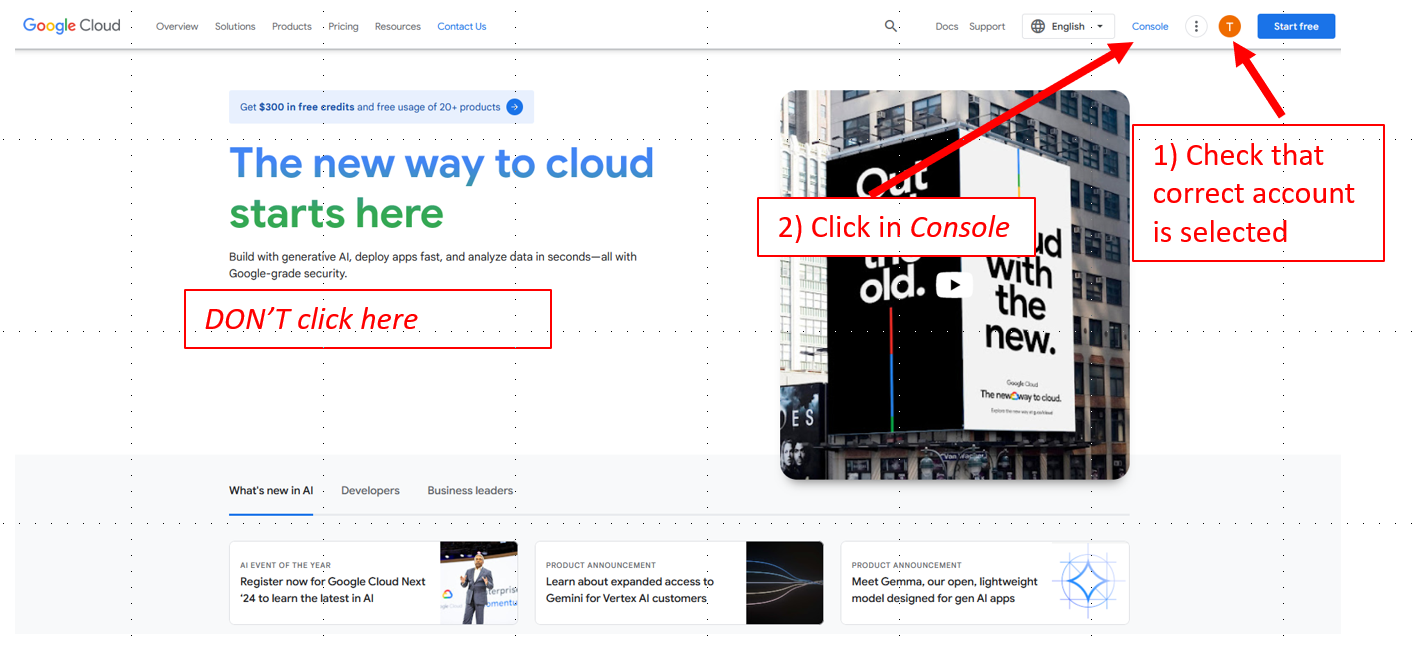This screenshot has height=651, width=1425.
Task: Click the Get $300 in free credits banner text
Action: 370,107
